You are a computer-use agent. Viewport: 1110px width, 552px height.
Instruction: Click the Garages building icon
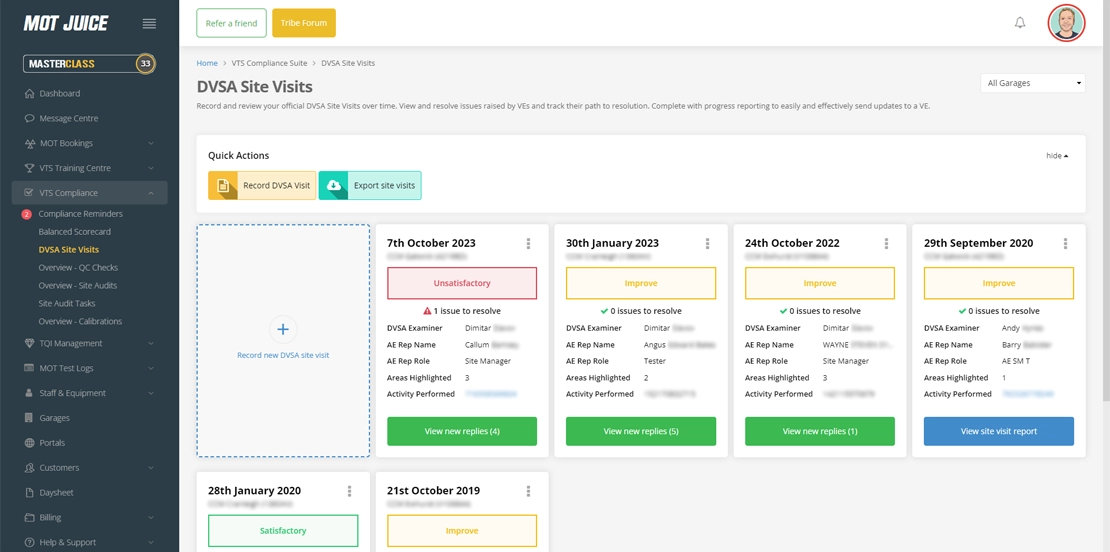[29, 418]
